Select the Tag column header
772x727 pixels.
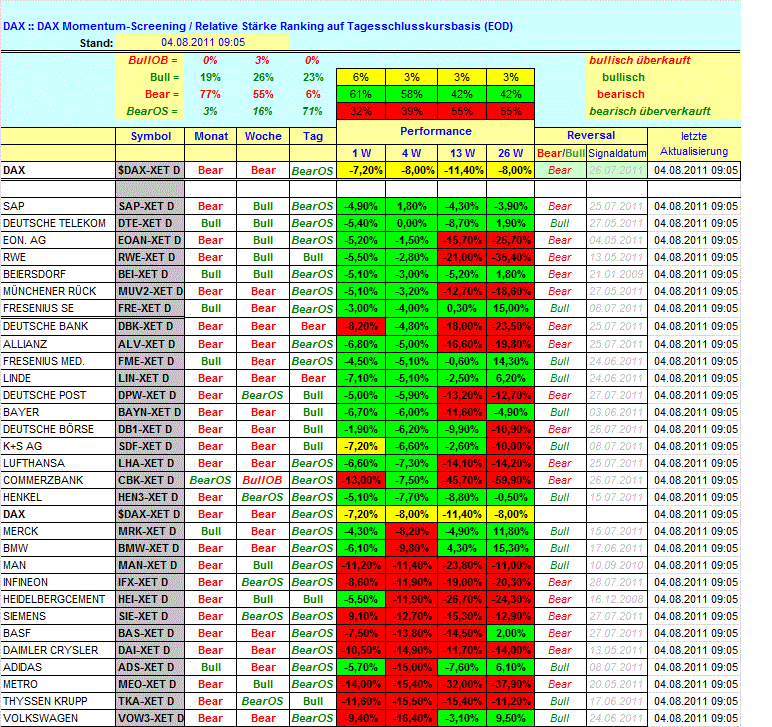click(x=313, y=136)
